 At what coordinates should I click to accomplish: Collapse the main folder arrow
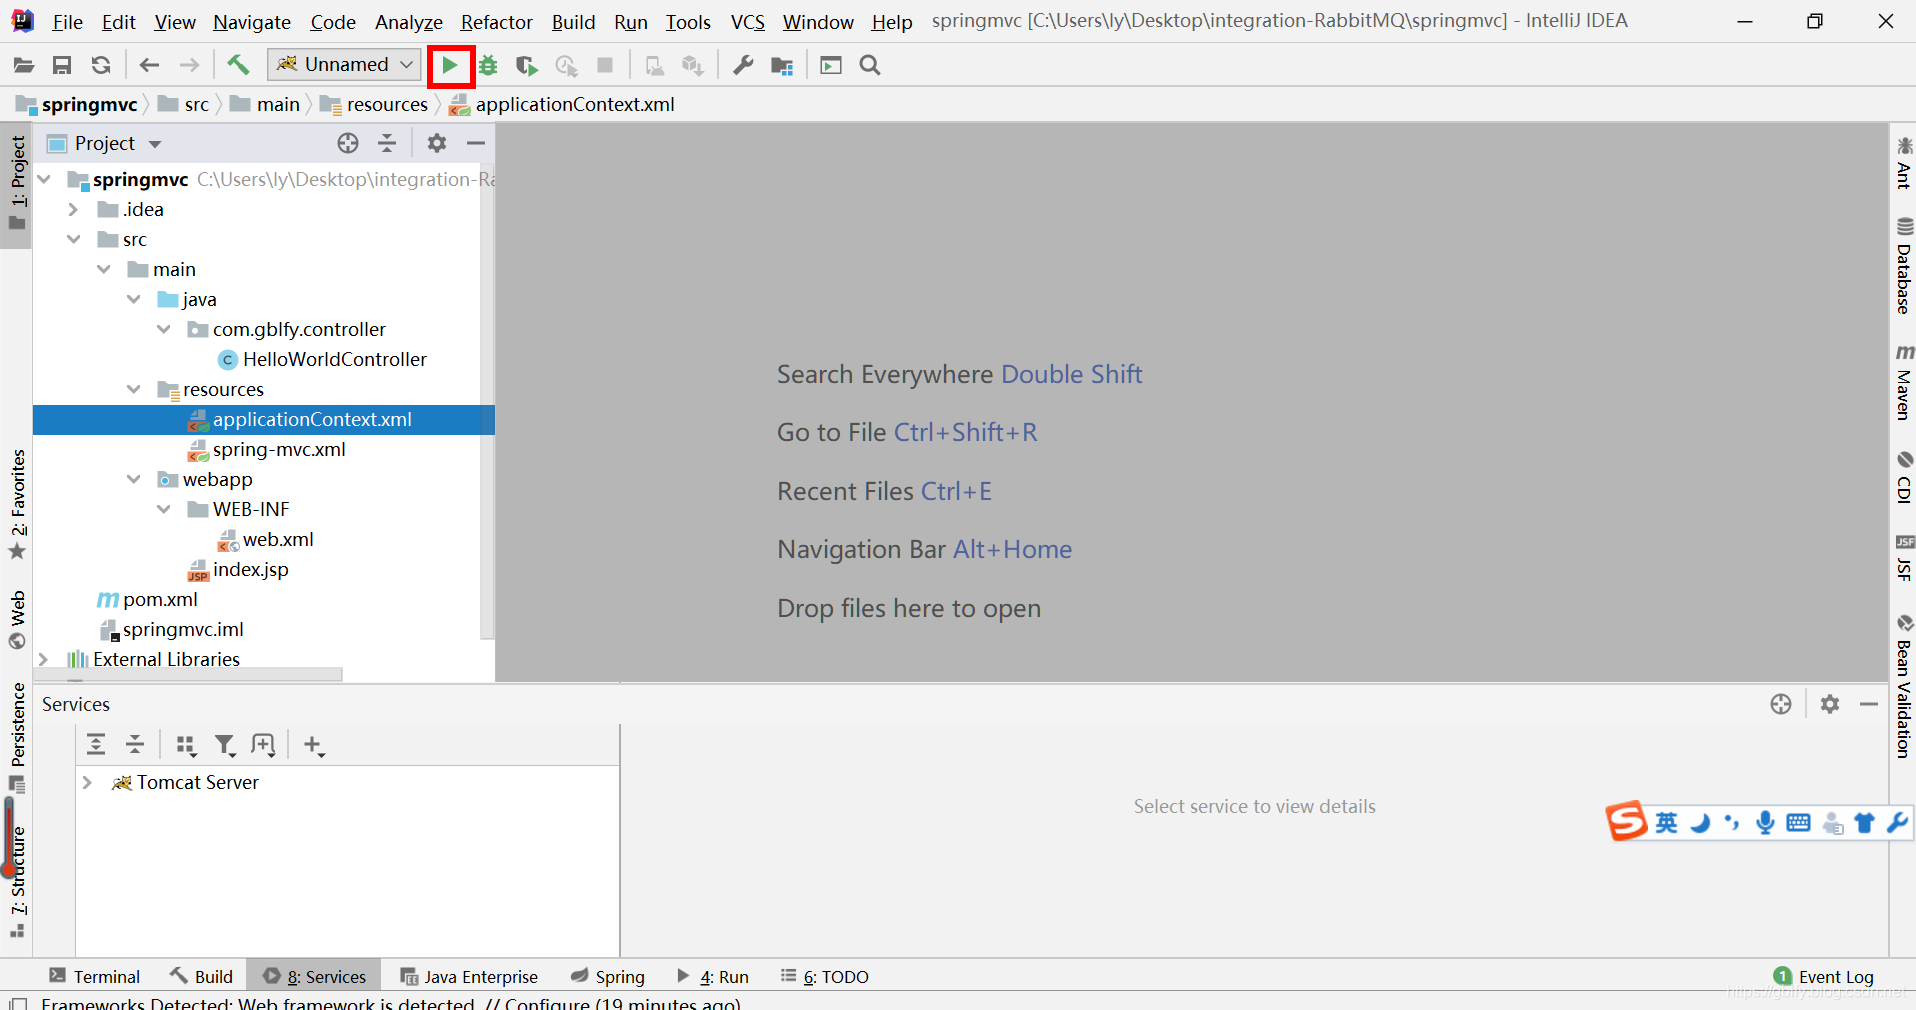pos(103,269)
